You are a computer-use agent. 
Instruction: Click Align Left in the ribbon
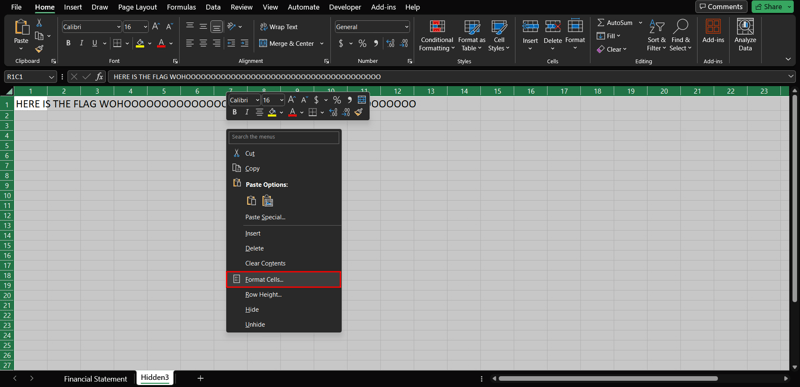click(x=190, y=43)
